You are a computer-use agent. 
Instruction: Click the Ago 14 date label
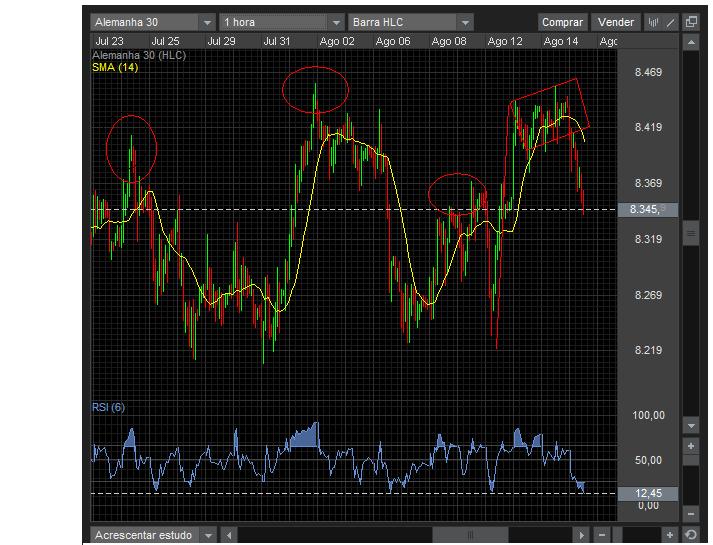561,41
